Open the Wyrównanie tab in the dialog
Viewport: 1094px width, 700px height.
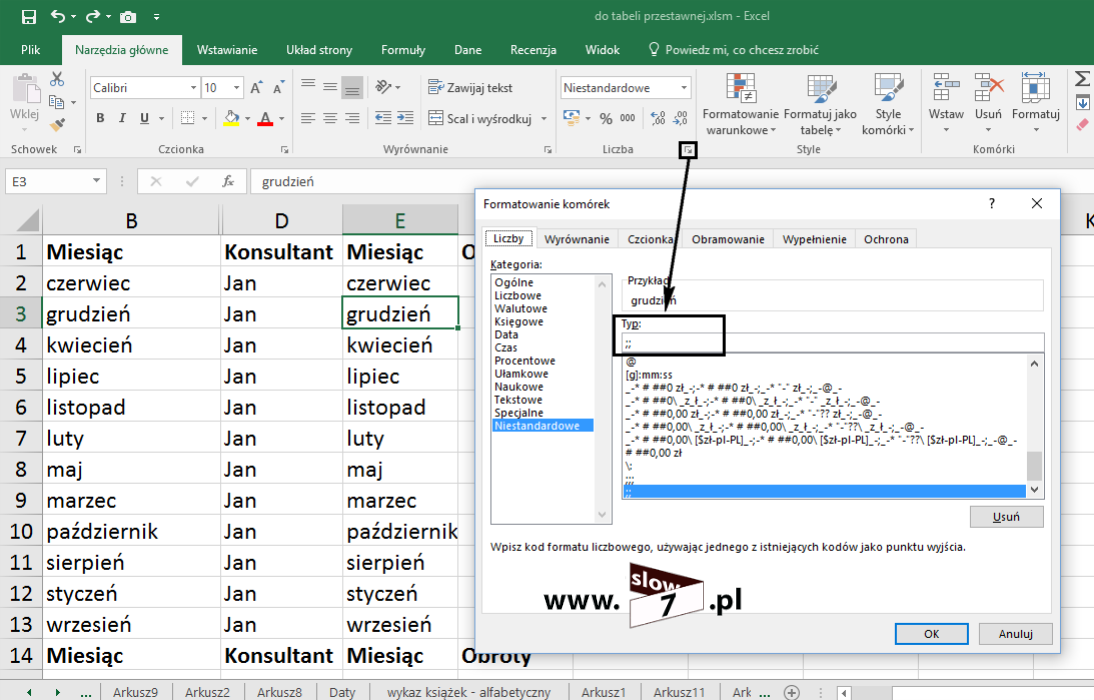pos(576,239)
